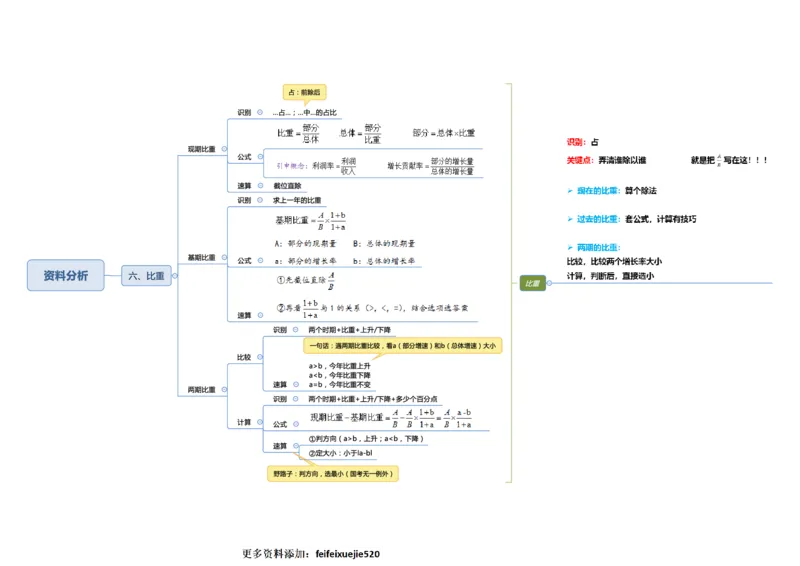
Task: Collapse the 计算 sub-branch toggle
Action: (x=258, y=422)
